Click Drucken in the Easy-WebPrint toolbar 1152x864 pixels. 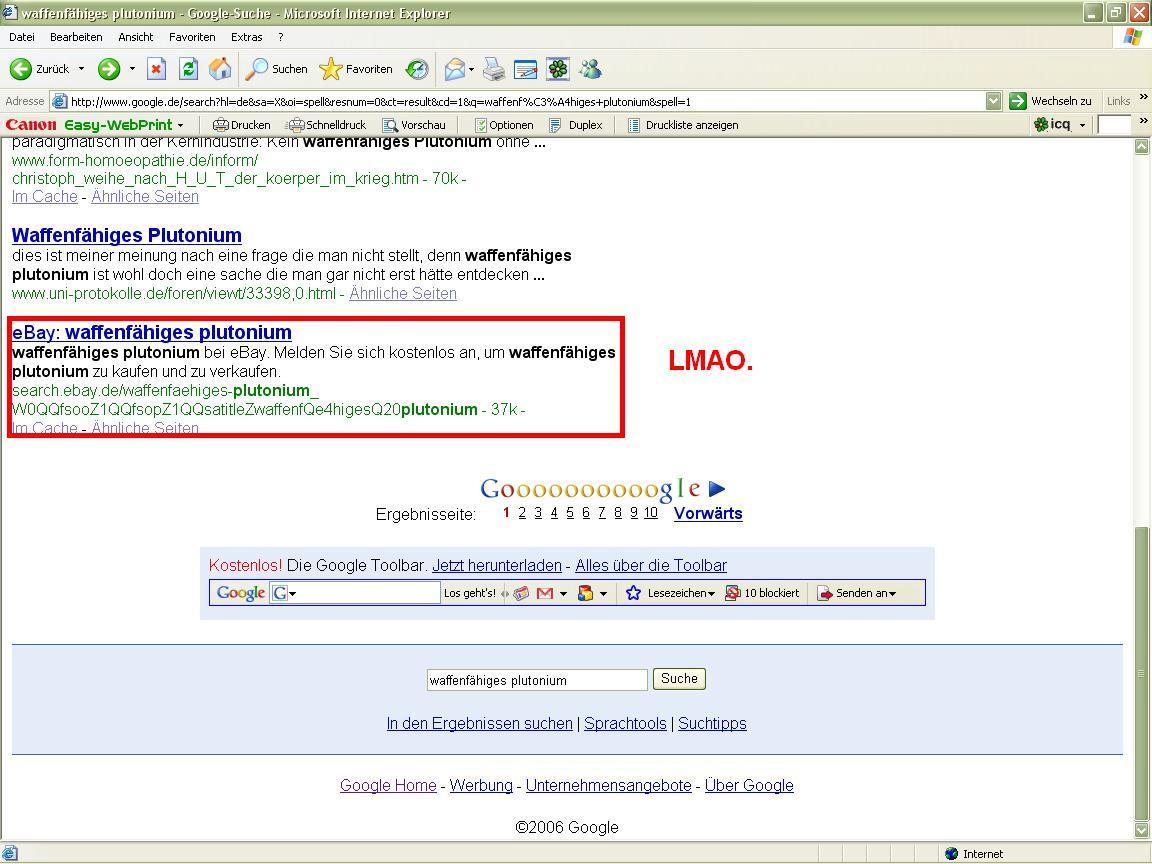(x=242, y=125)
